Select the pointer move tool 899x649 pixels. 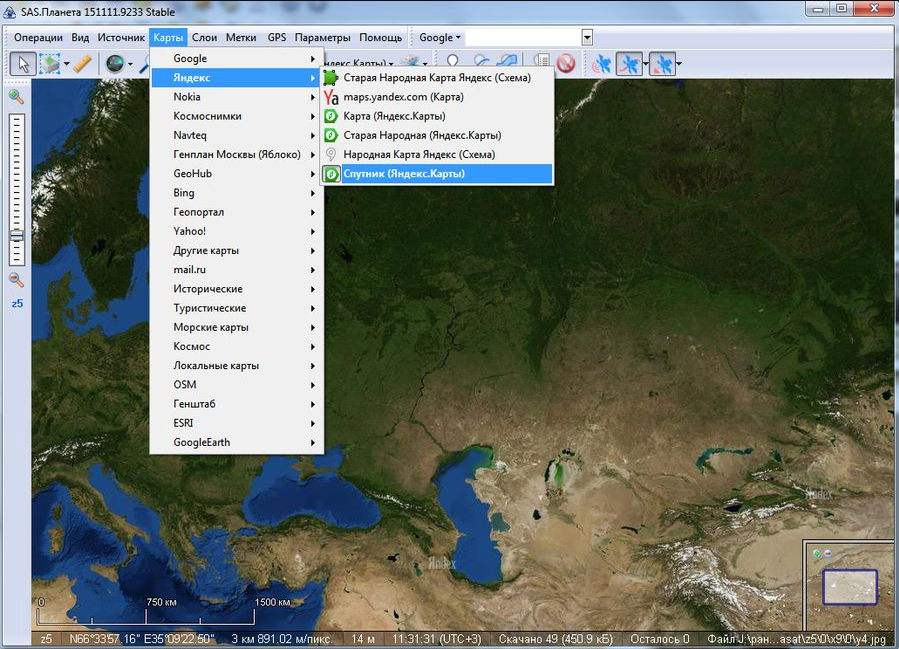coord(23,64)
